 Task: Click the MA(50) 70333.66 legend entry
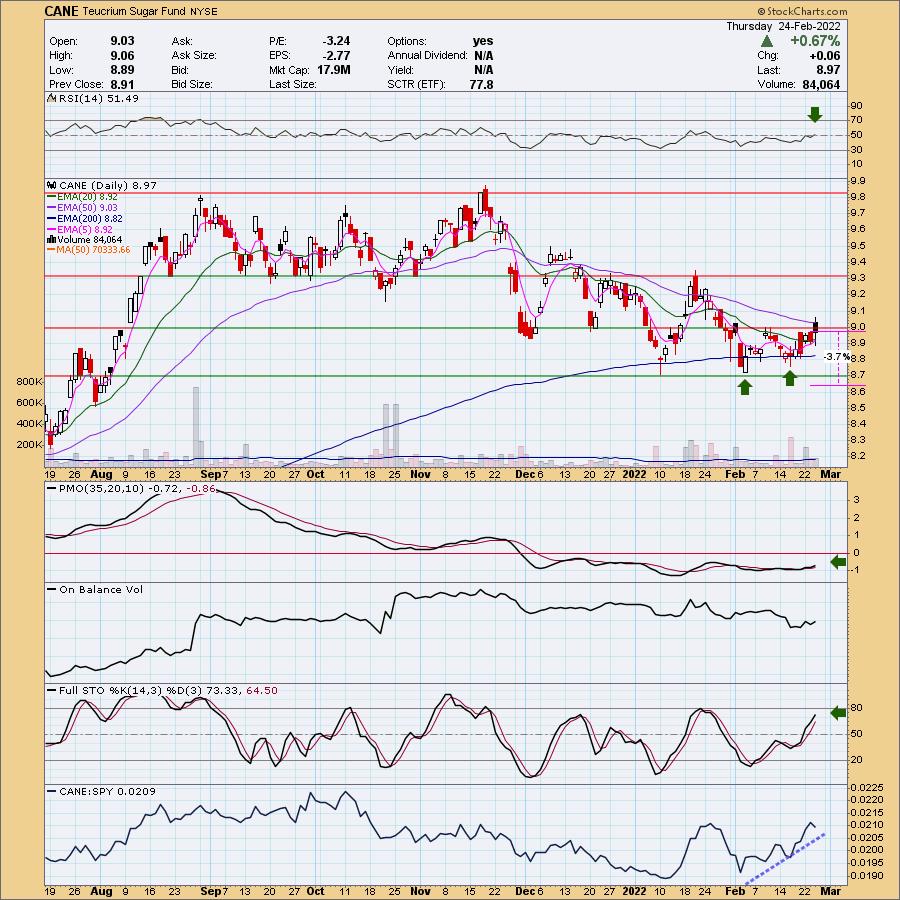pyautogui.click(x=93, y=250)
